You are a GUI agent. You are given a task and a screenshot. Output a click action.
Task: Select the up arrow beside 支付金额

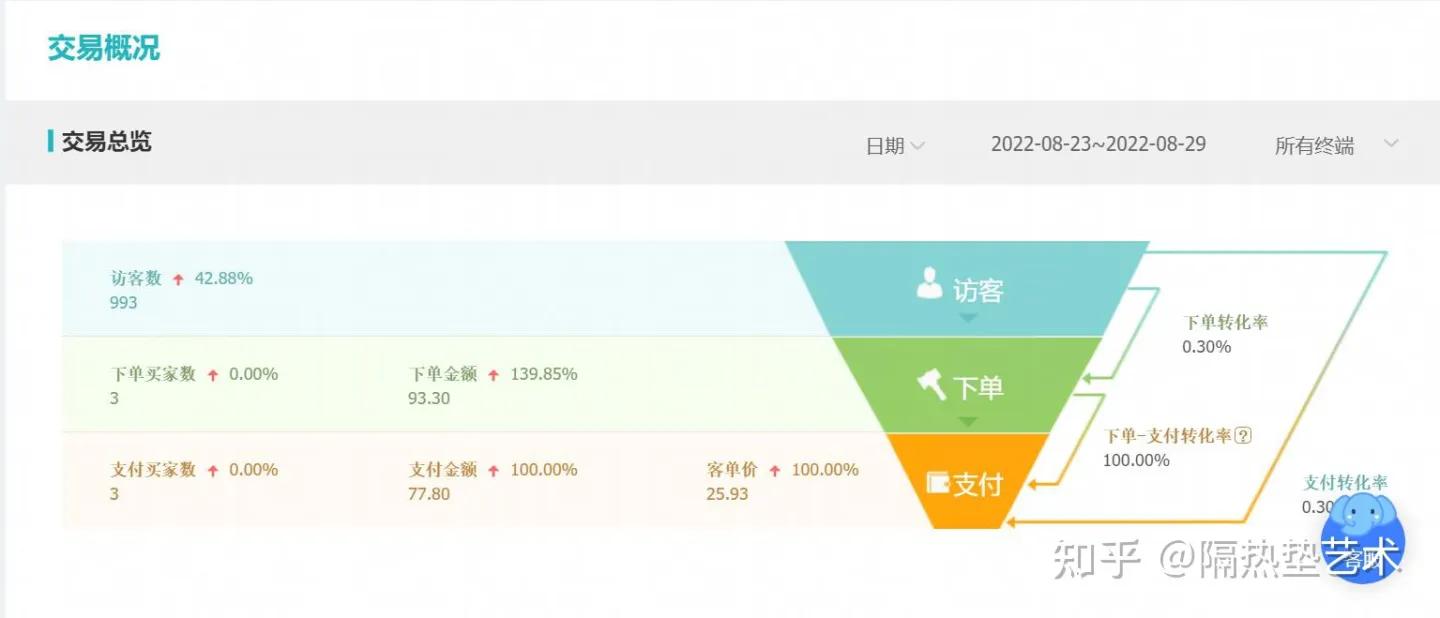[x=492, y=469]
